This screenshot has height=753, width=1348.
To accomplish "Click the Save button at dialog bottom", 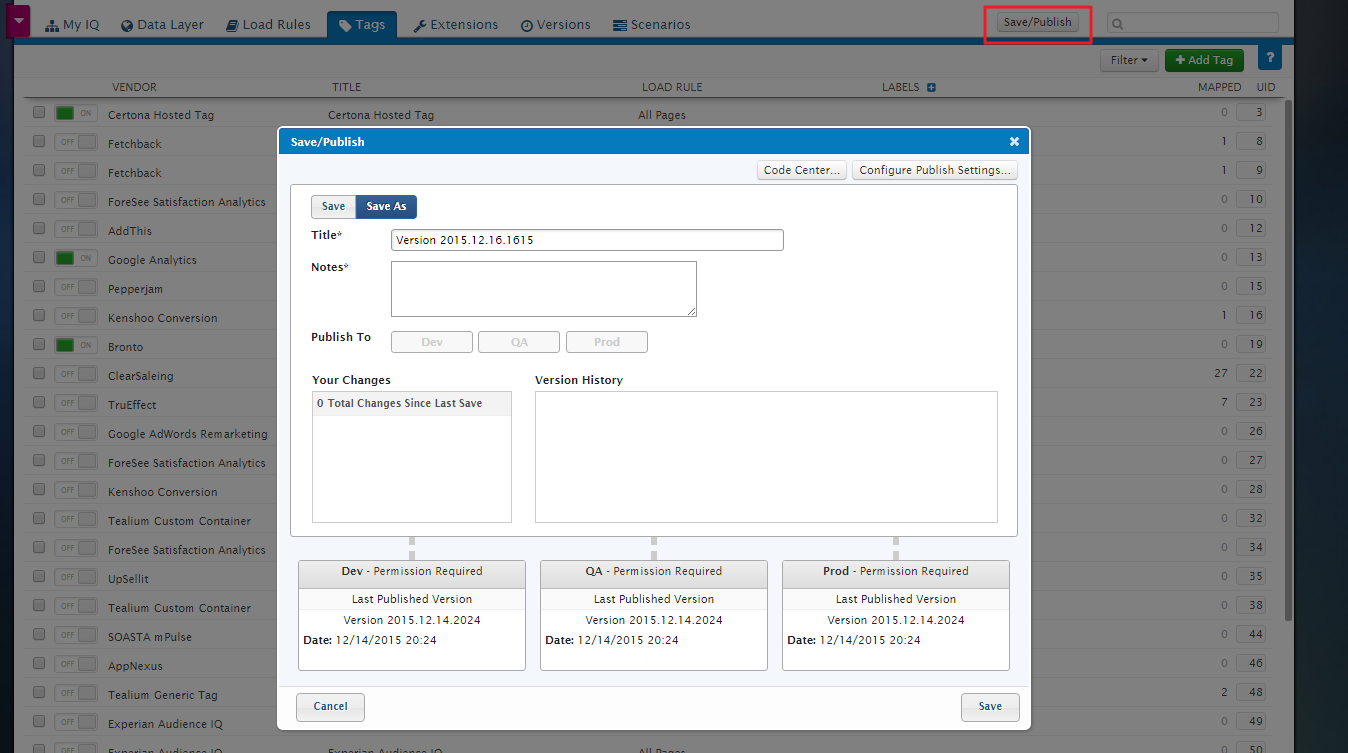I will point(990,706).
